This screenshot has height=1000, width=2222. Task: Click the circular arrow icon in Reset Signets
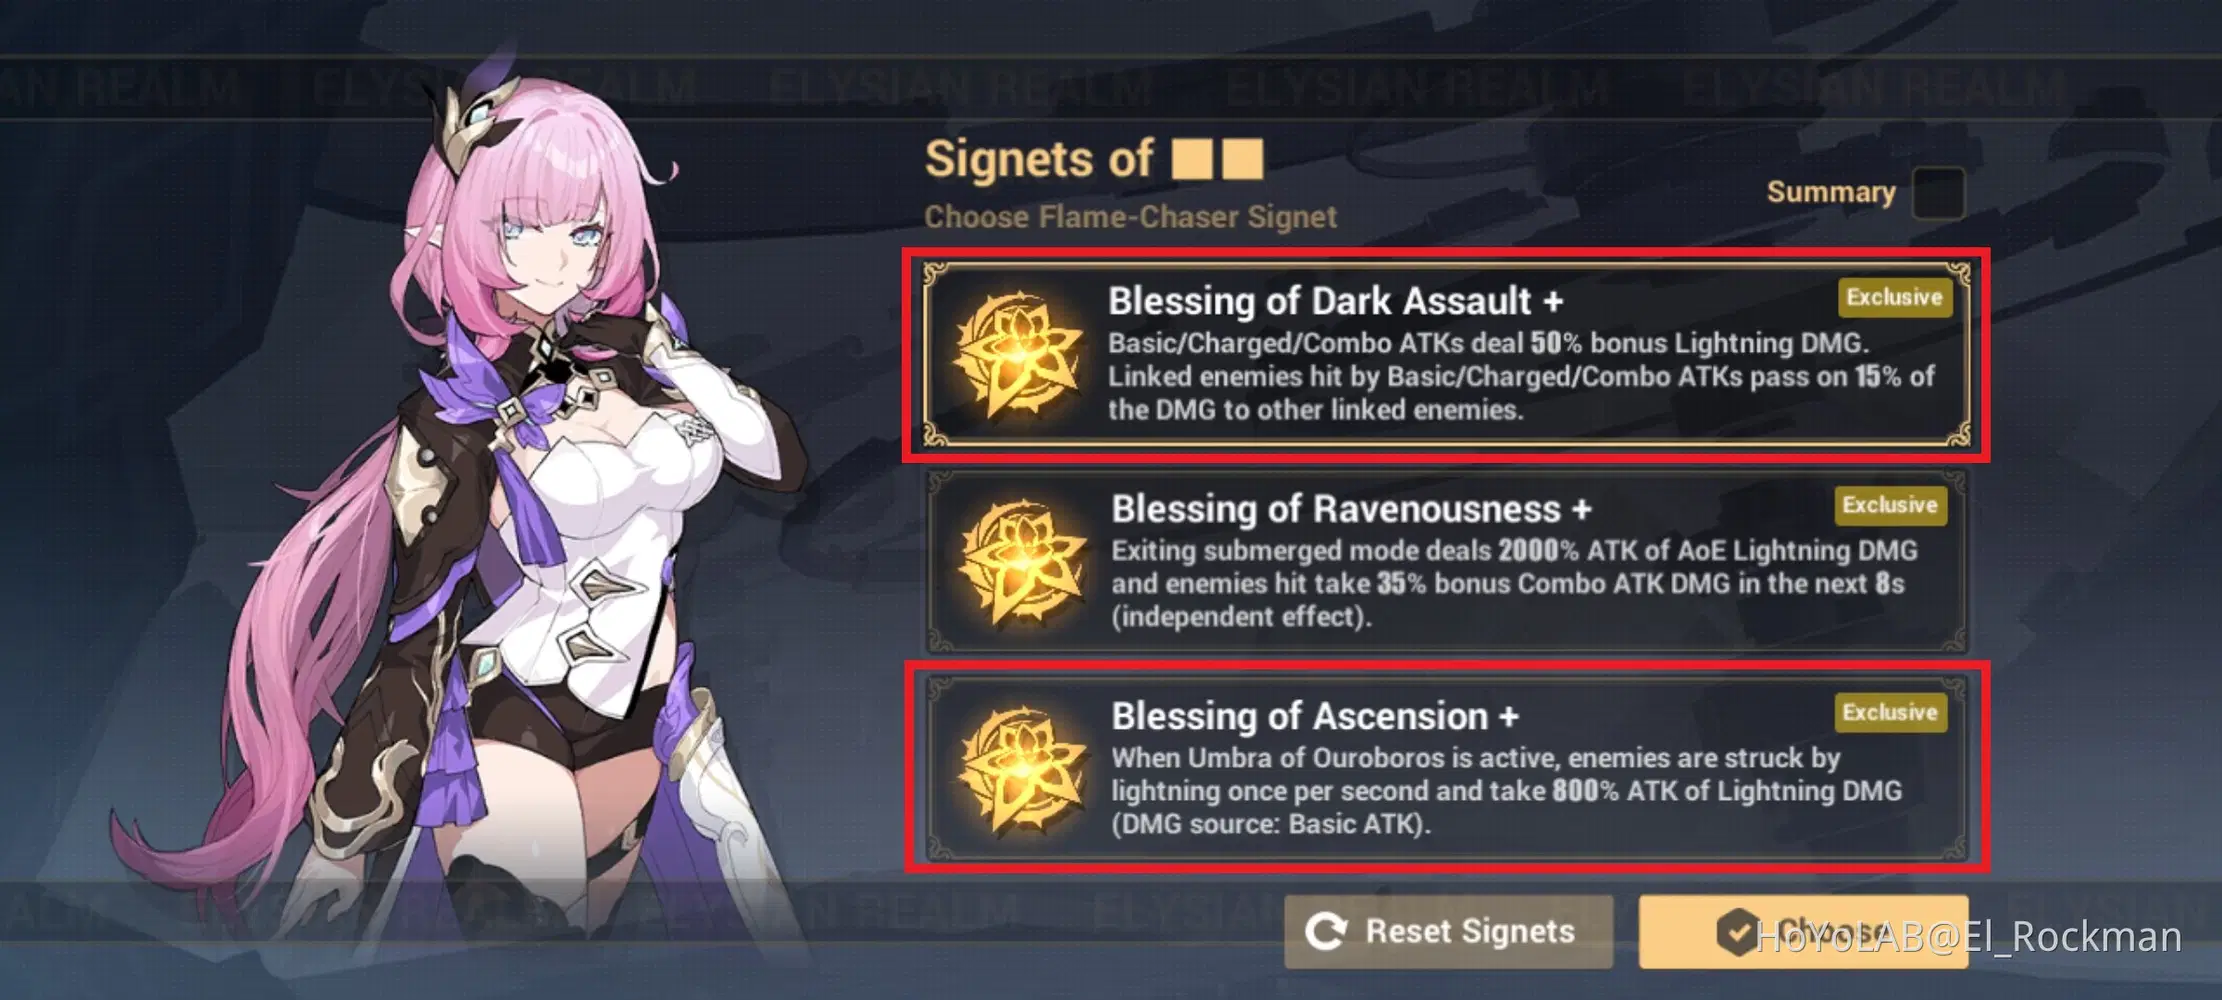pos(1326,932)
